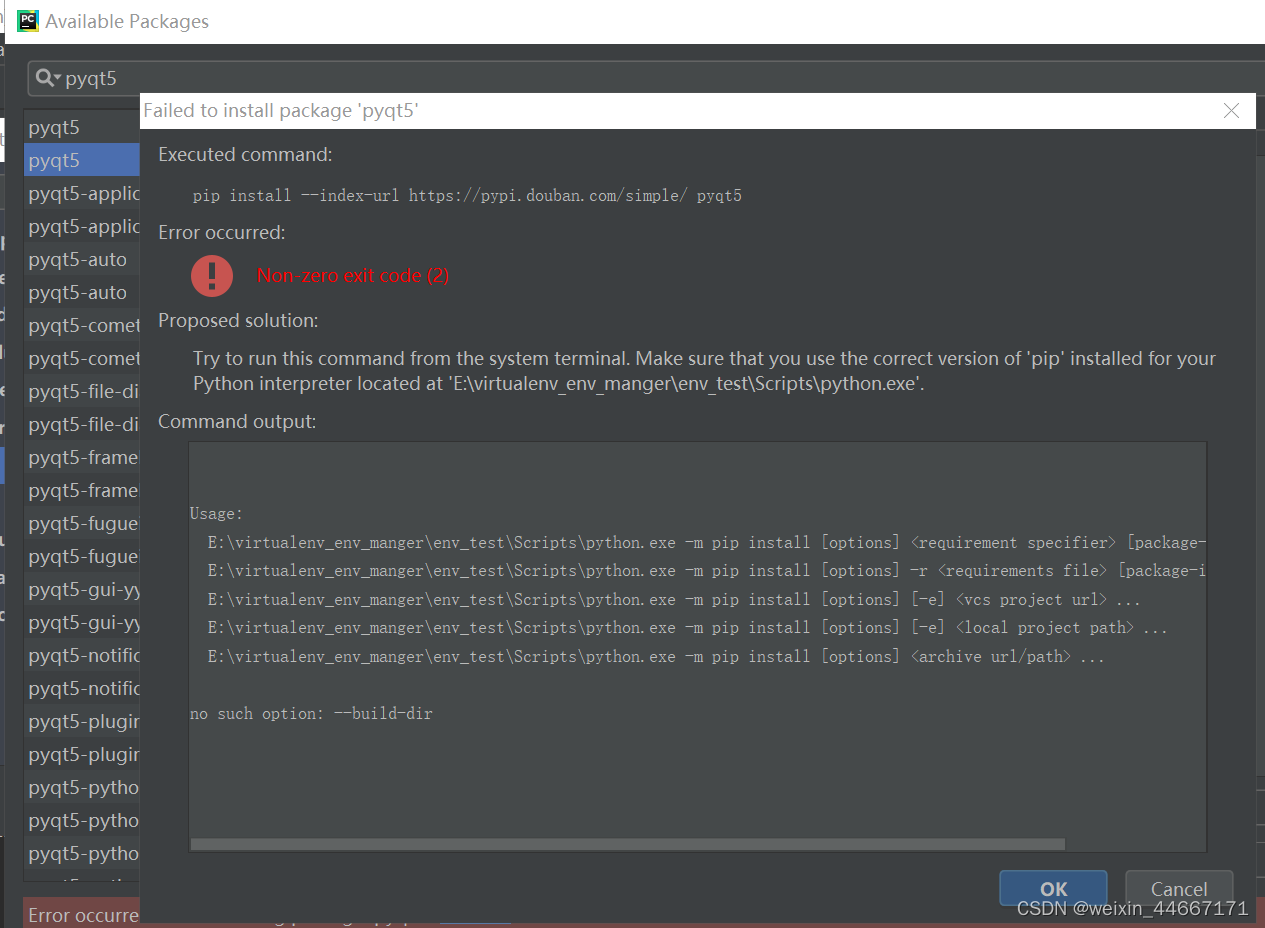Open the search filter dropdown next to magnifier
This screenshot has height=928, width=1265.
pos(58,75)
